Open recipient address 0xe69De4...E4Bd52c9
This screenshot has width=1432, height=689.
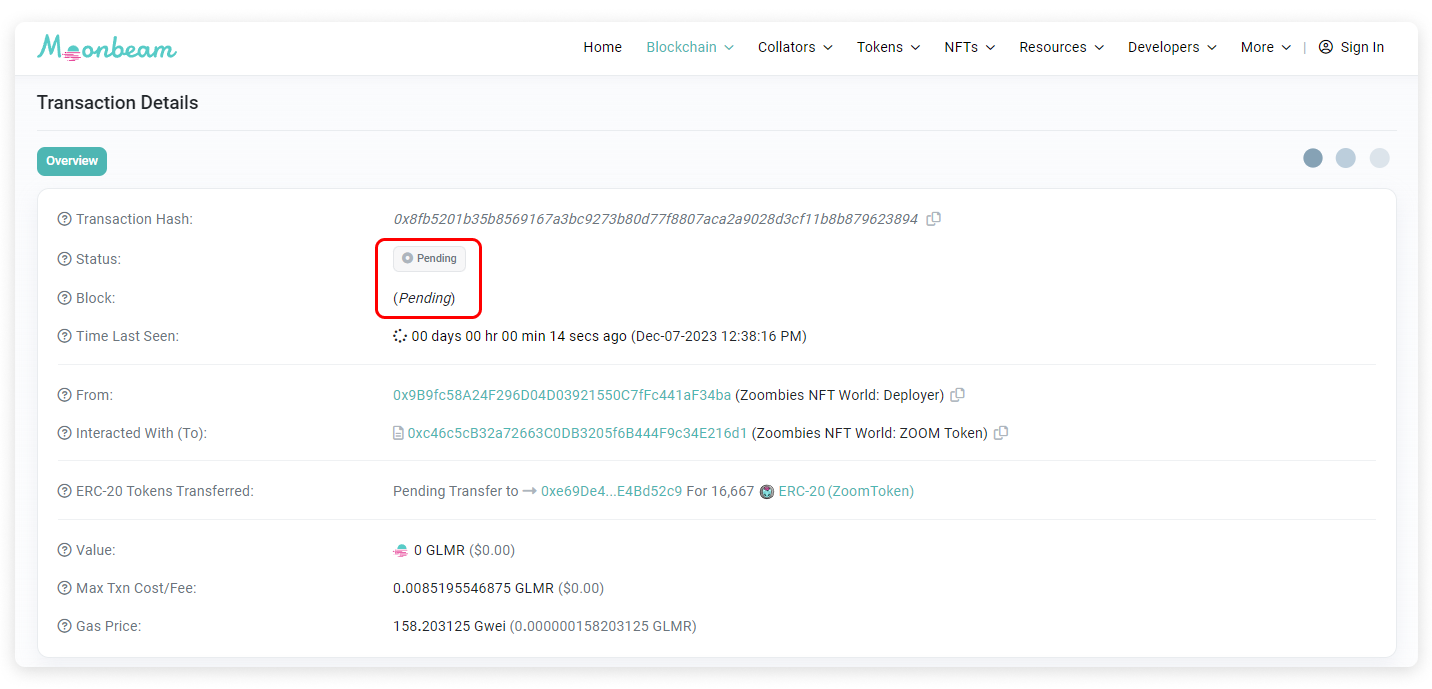pos(612,491)
